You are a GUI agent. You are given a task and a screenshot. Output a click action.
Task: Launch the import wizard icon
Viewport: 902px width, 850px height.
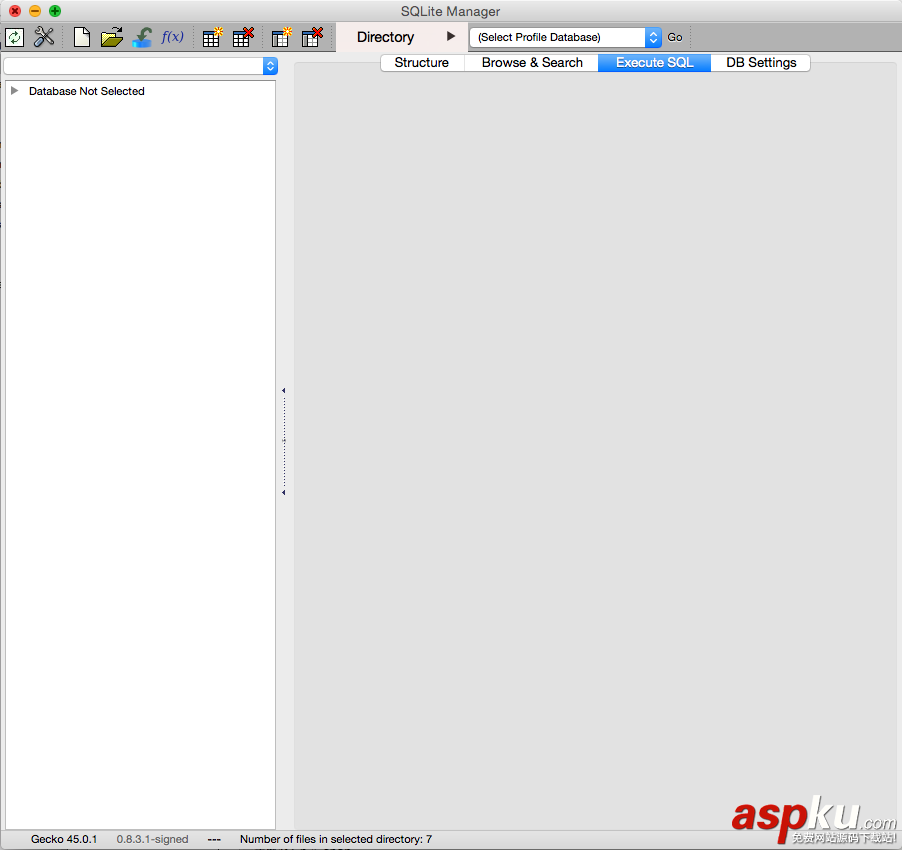pos(141,37)
